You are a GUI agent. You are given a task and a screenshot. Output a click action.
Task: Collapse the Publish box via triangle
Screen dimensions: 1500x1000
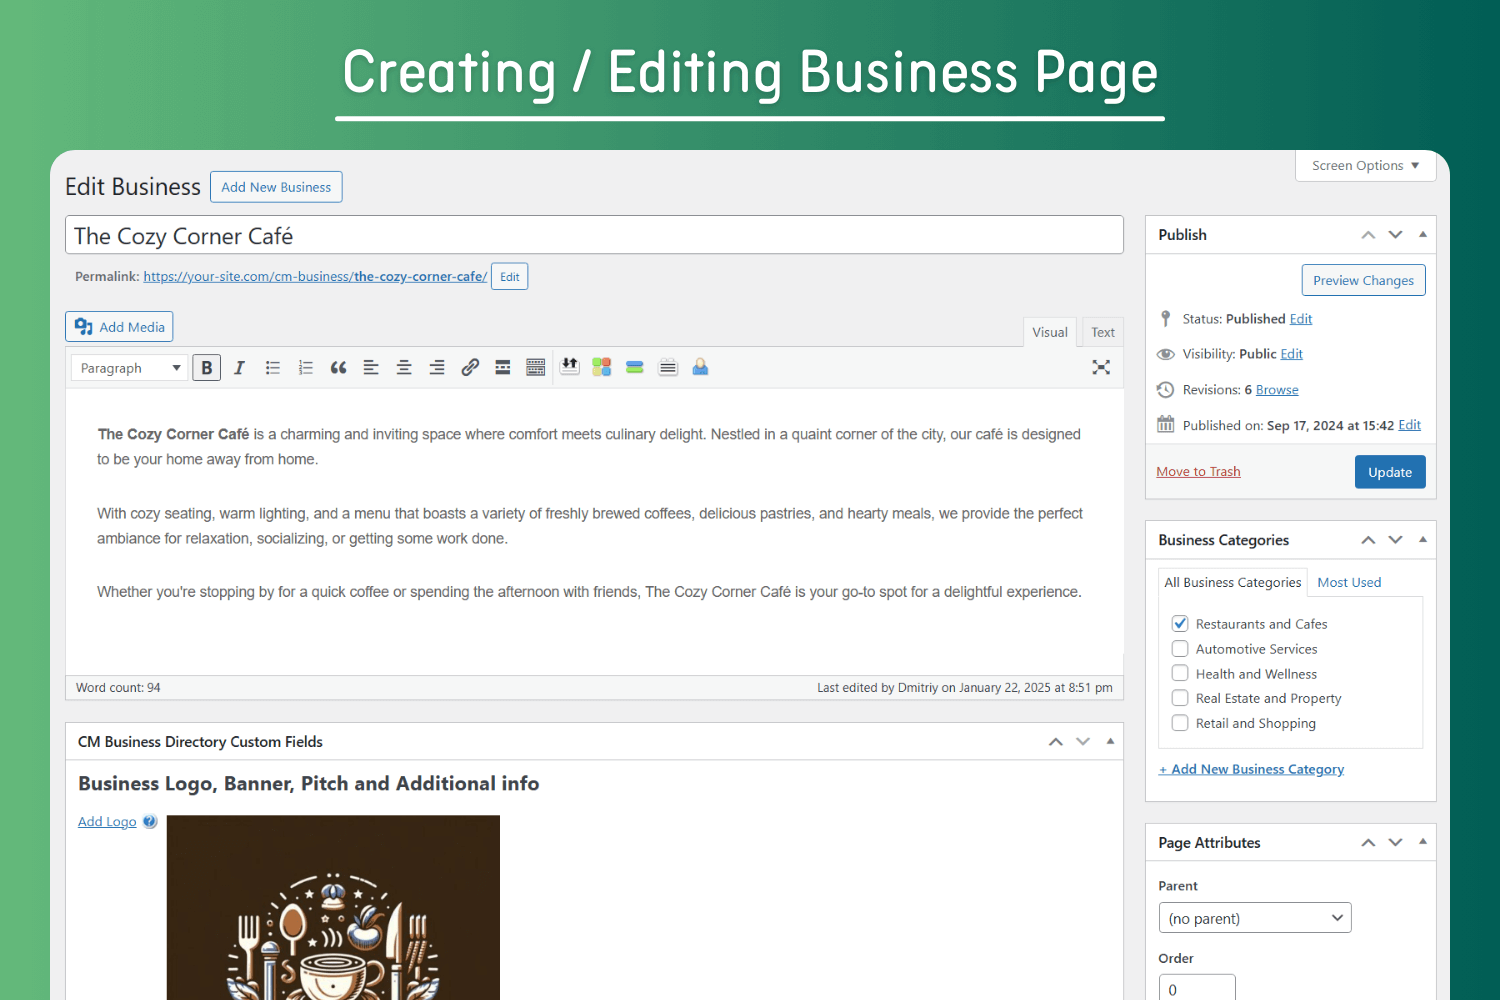point(1423,234)
